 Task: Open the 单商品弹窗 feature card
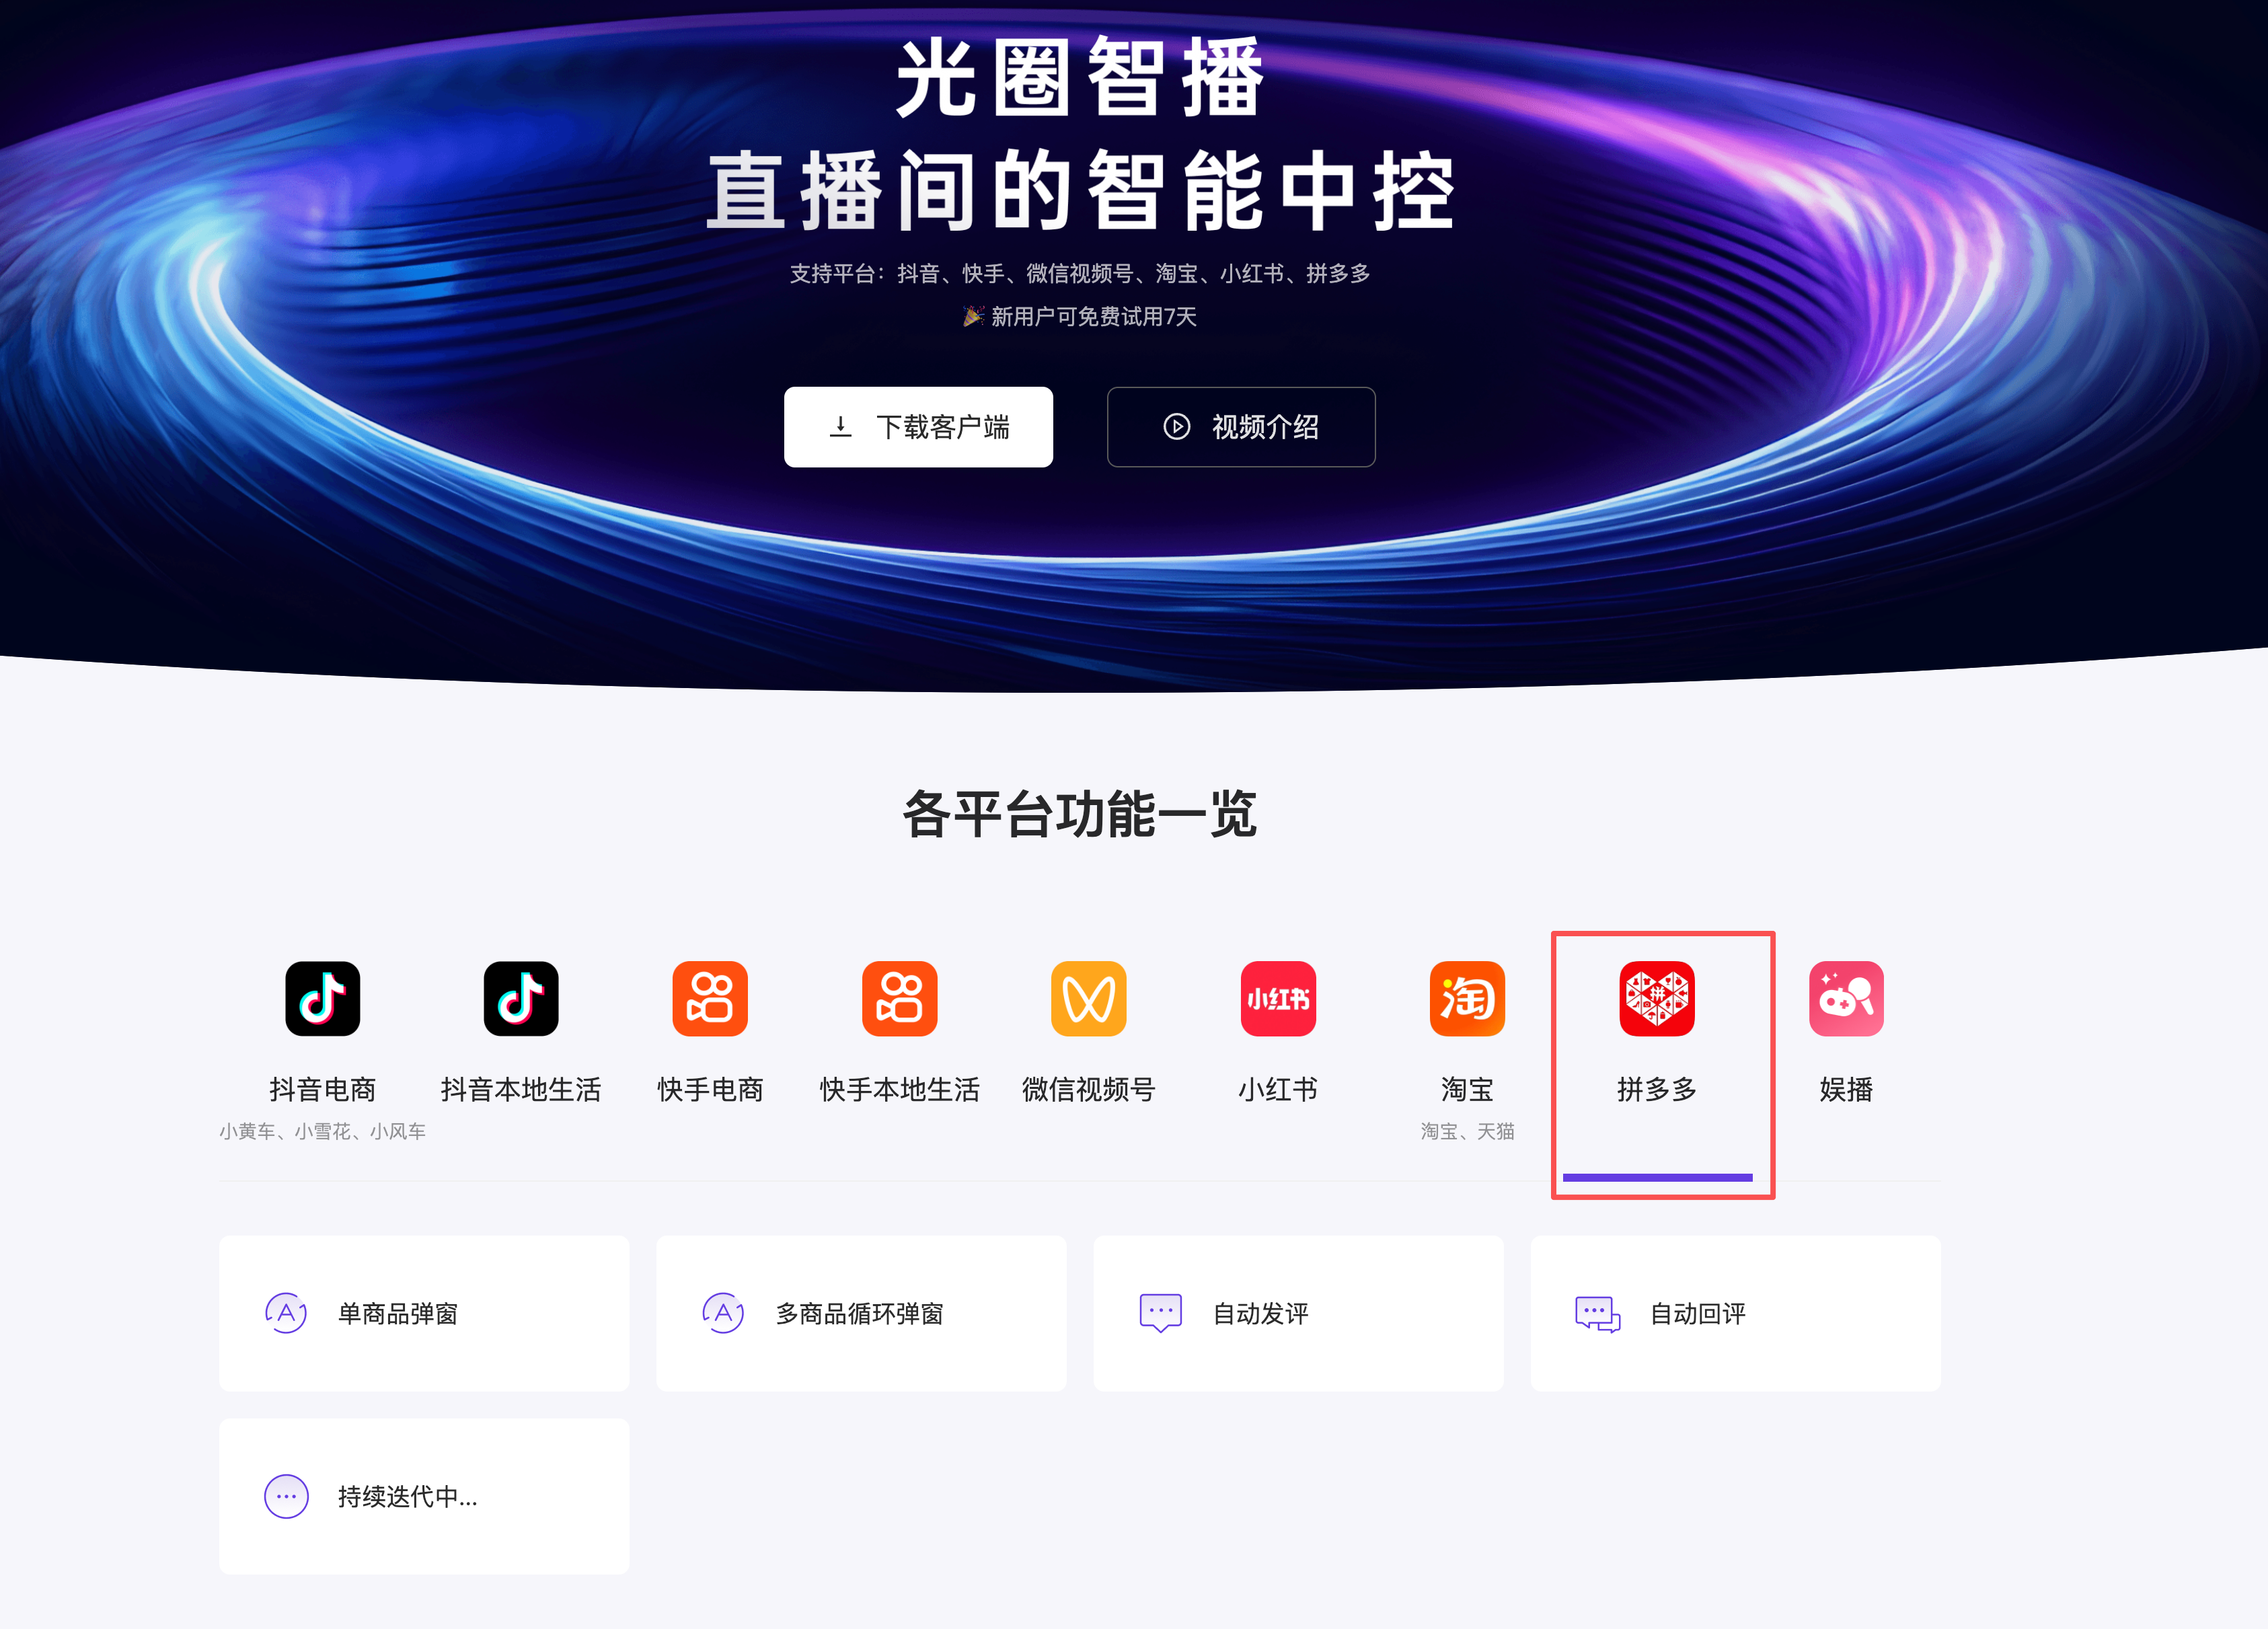(424, 1313)
